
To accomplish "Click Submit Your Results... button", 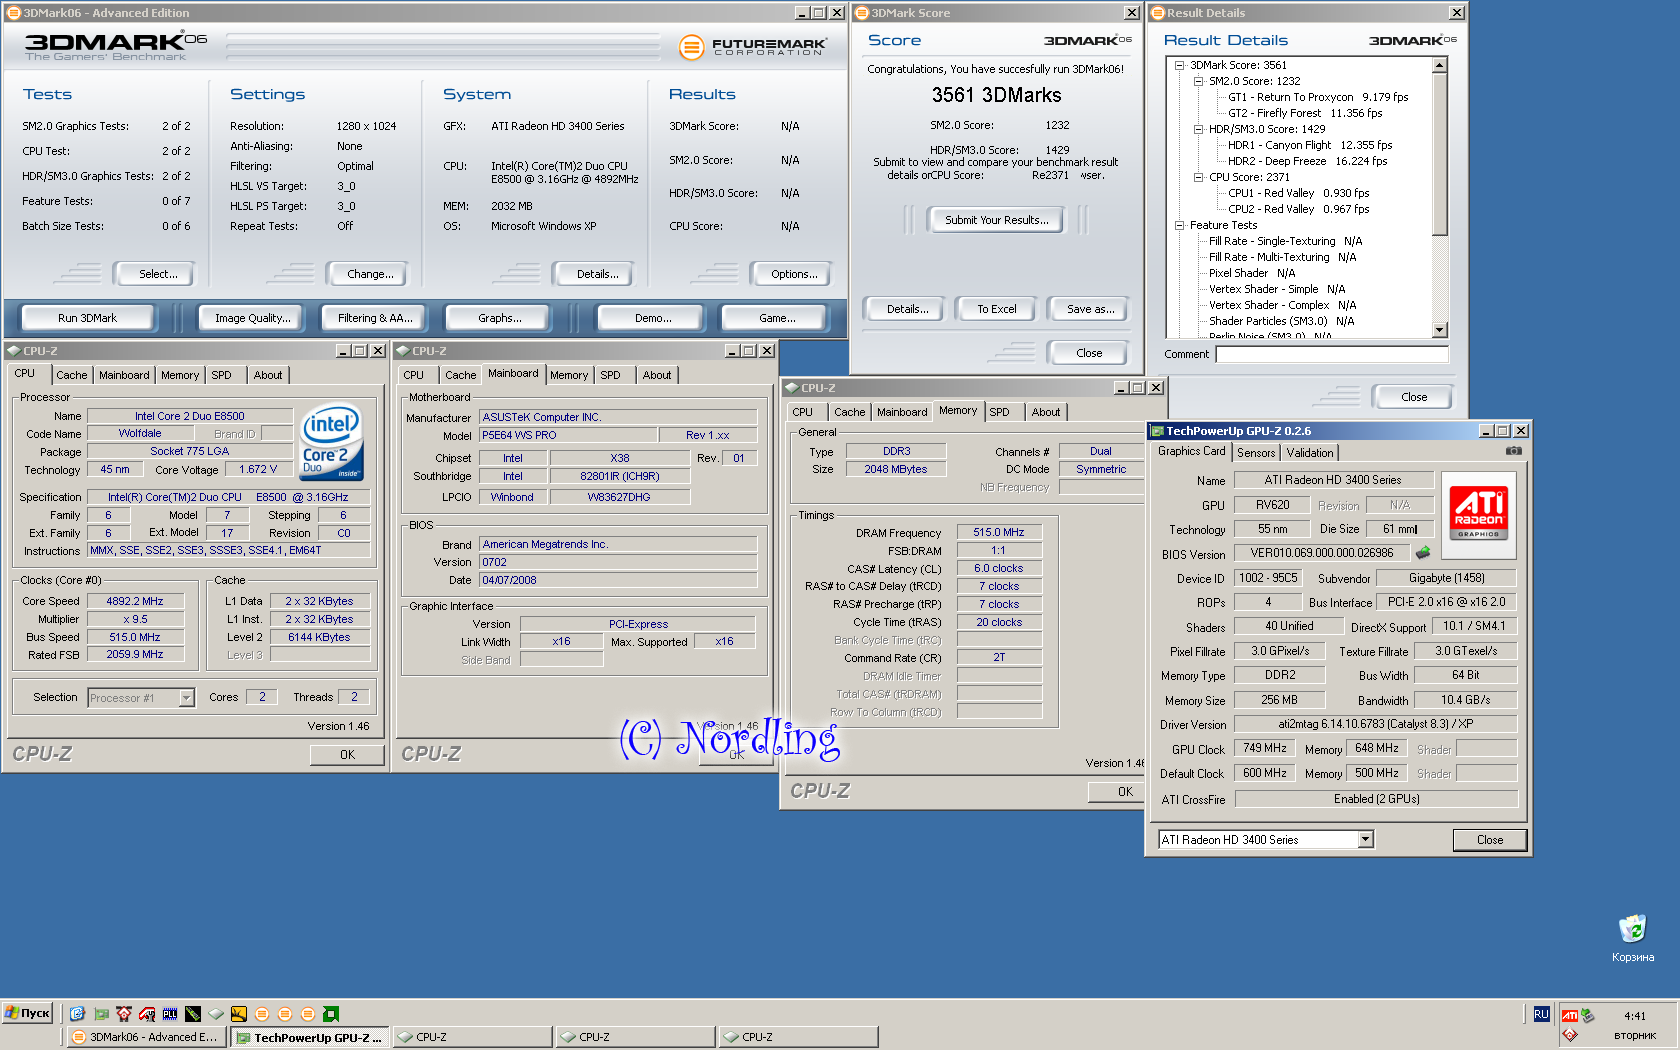I will coord(997,220).
